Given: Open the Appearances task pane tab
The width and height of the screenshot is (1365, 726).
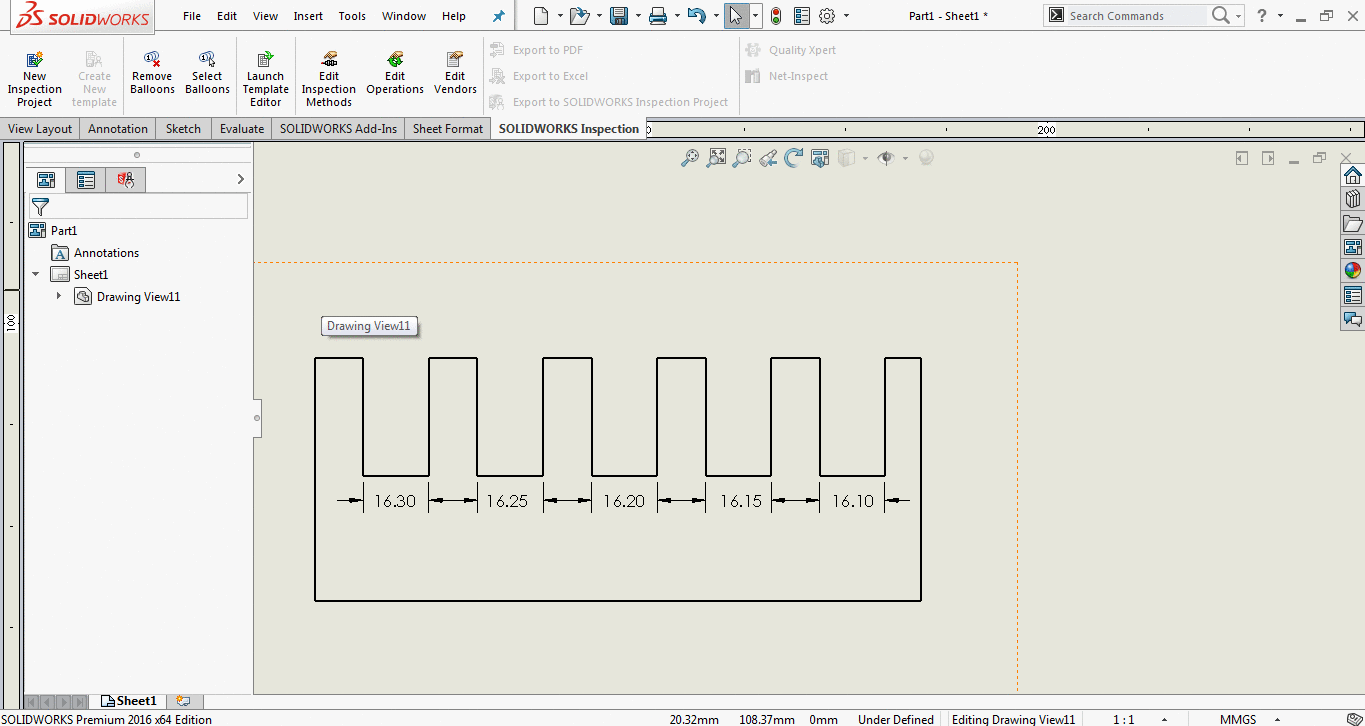Looking at the screenshot, I should pyautogui.click(x=1352, y=270).
